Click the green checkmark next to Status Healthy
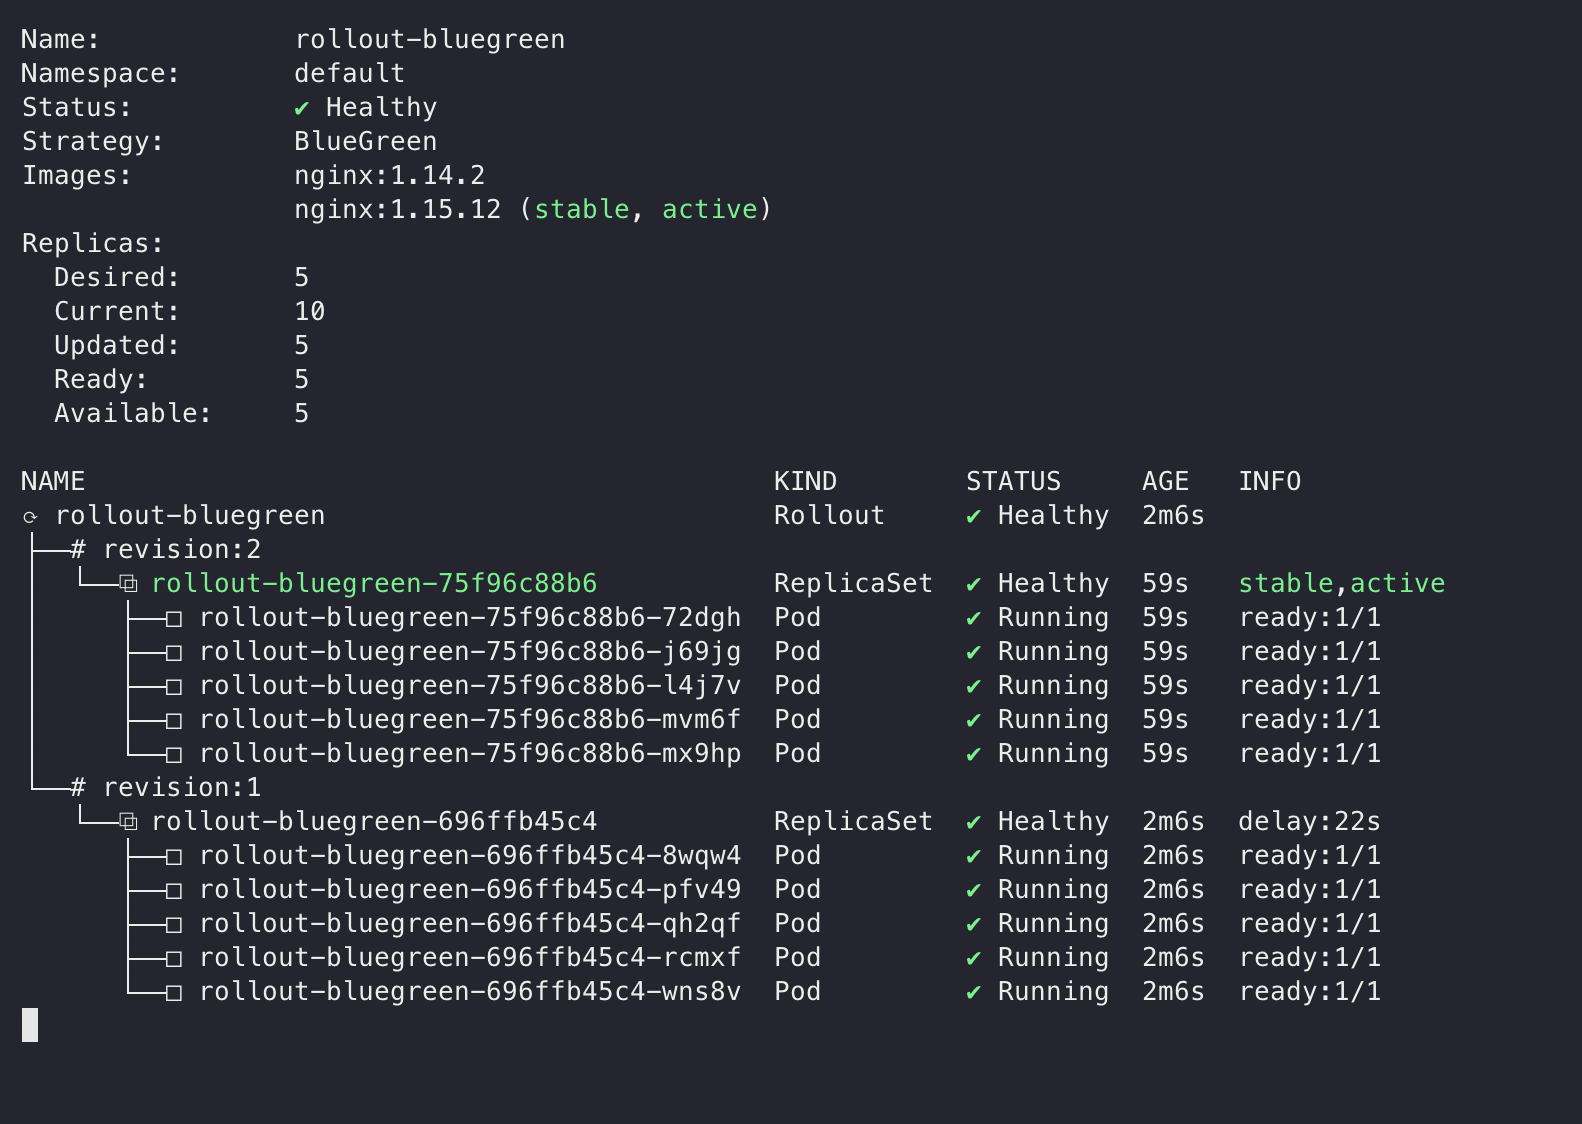 pos(302,108)
